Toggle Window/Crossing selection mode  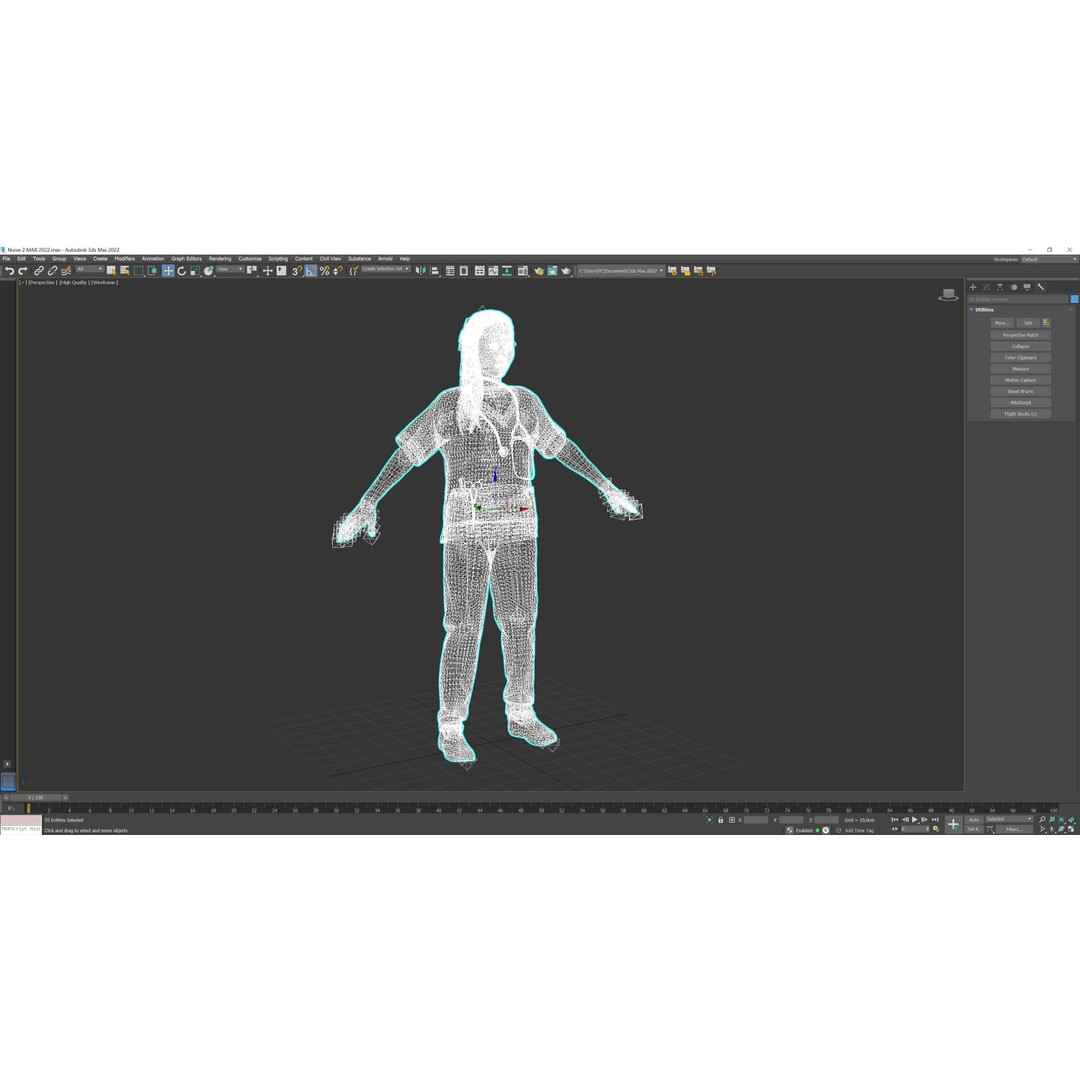pos(152,271)
